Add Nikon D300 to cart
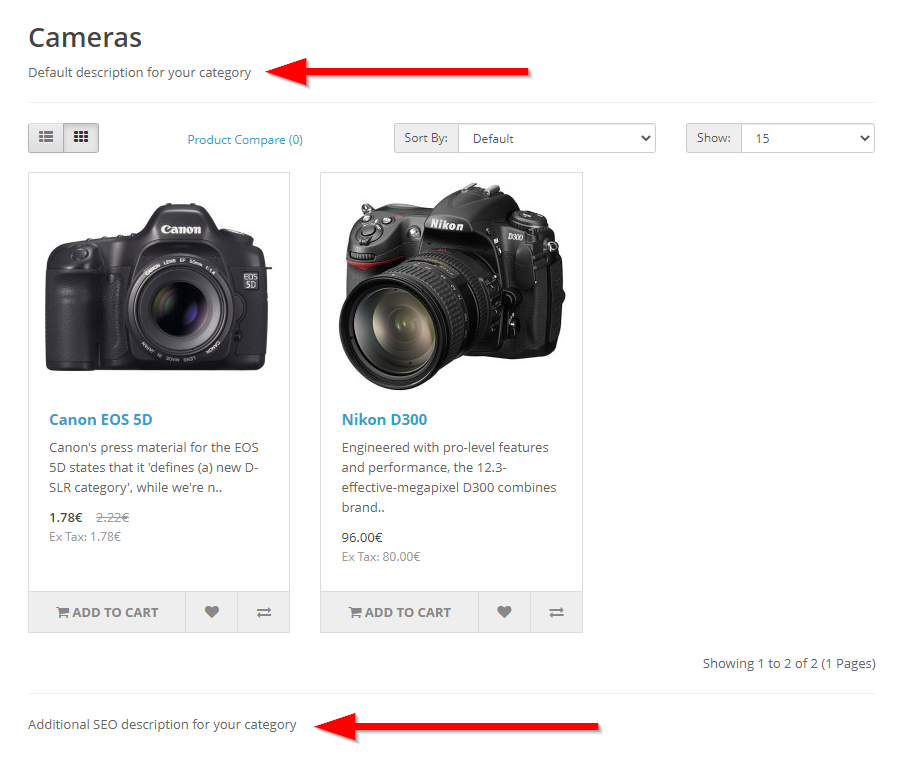The width and height of the screenshot is (907, 773). pyautogui.click(x=400, y=612)
